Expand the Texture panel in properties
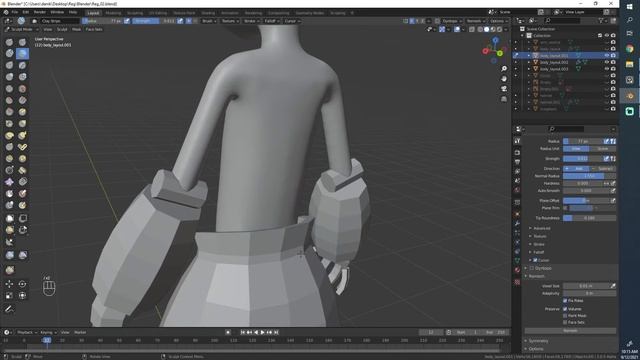640x360 pixels. coord(540,236)
